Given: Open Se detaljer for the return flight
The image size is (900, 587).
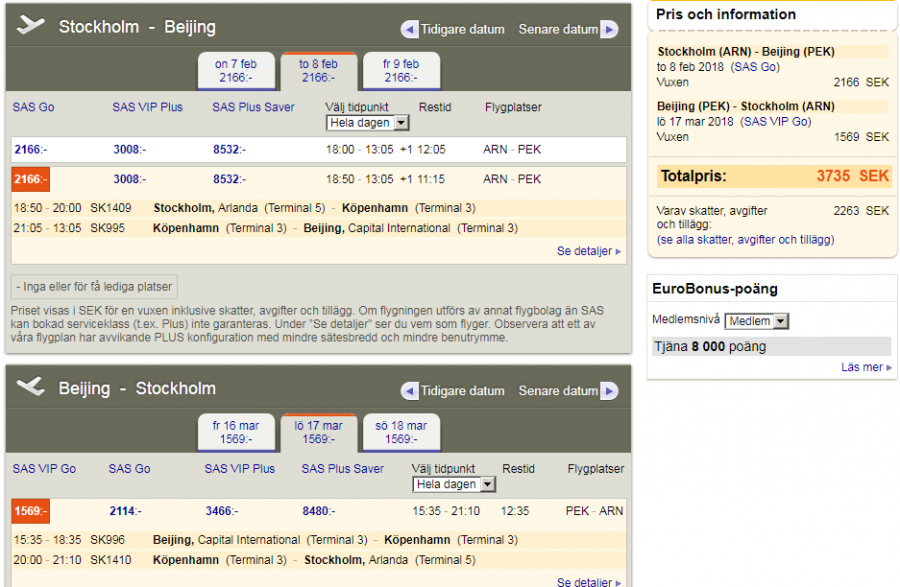Looking at the screenshot, I should coord(589,581).
